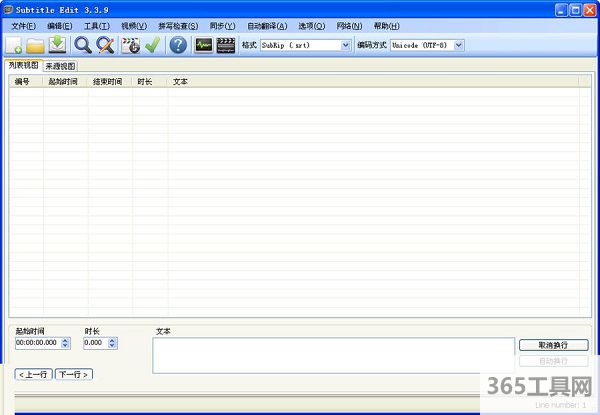Expand the SubRip (.srt) format dropdown

346,46
